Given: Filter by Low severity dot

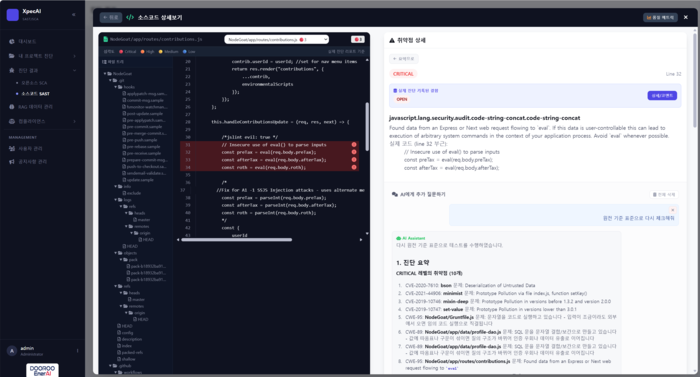Looking at the screenshot, I should tap(185, 52).
